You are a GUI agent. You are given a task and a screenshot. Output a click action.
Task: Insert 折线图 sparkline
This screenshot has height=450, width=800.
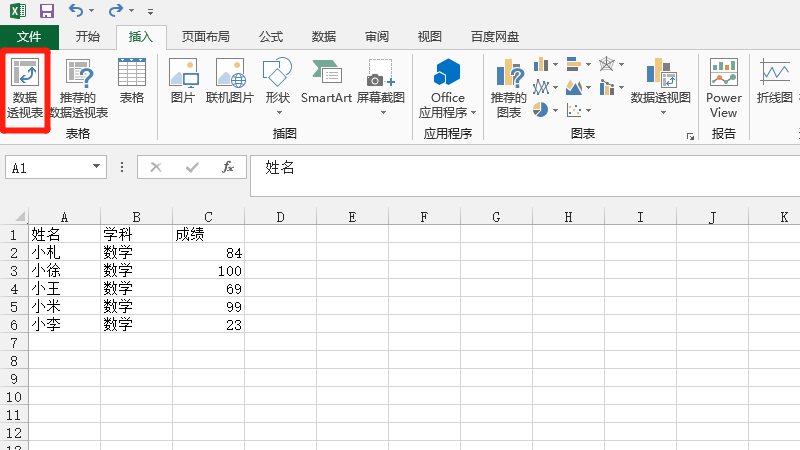click(775, 81)
